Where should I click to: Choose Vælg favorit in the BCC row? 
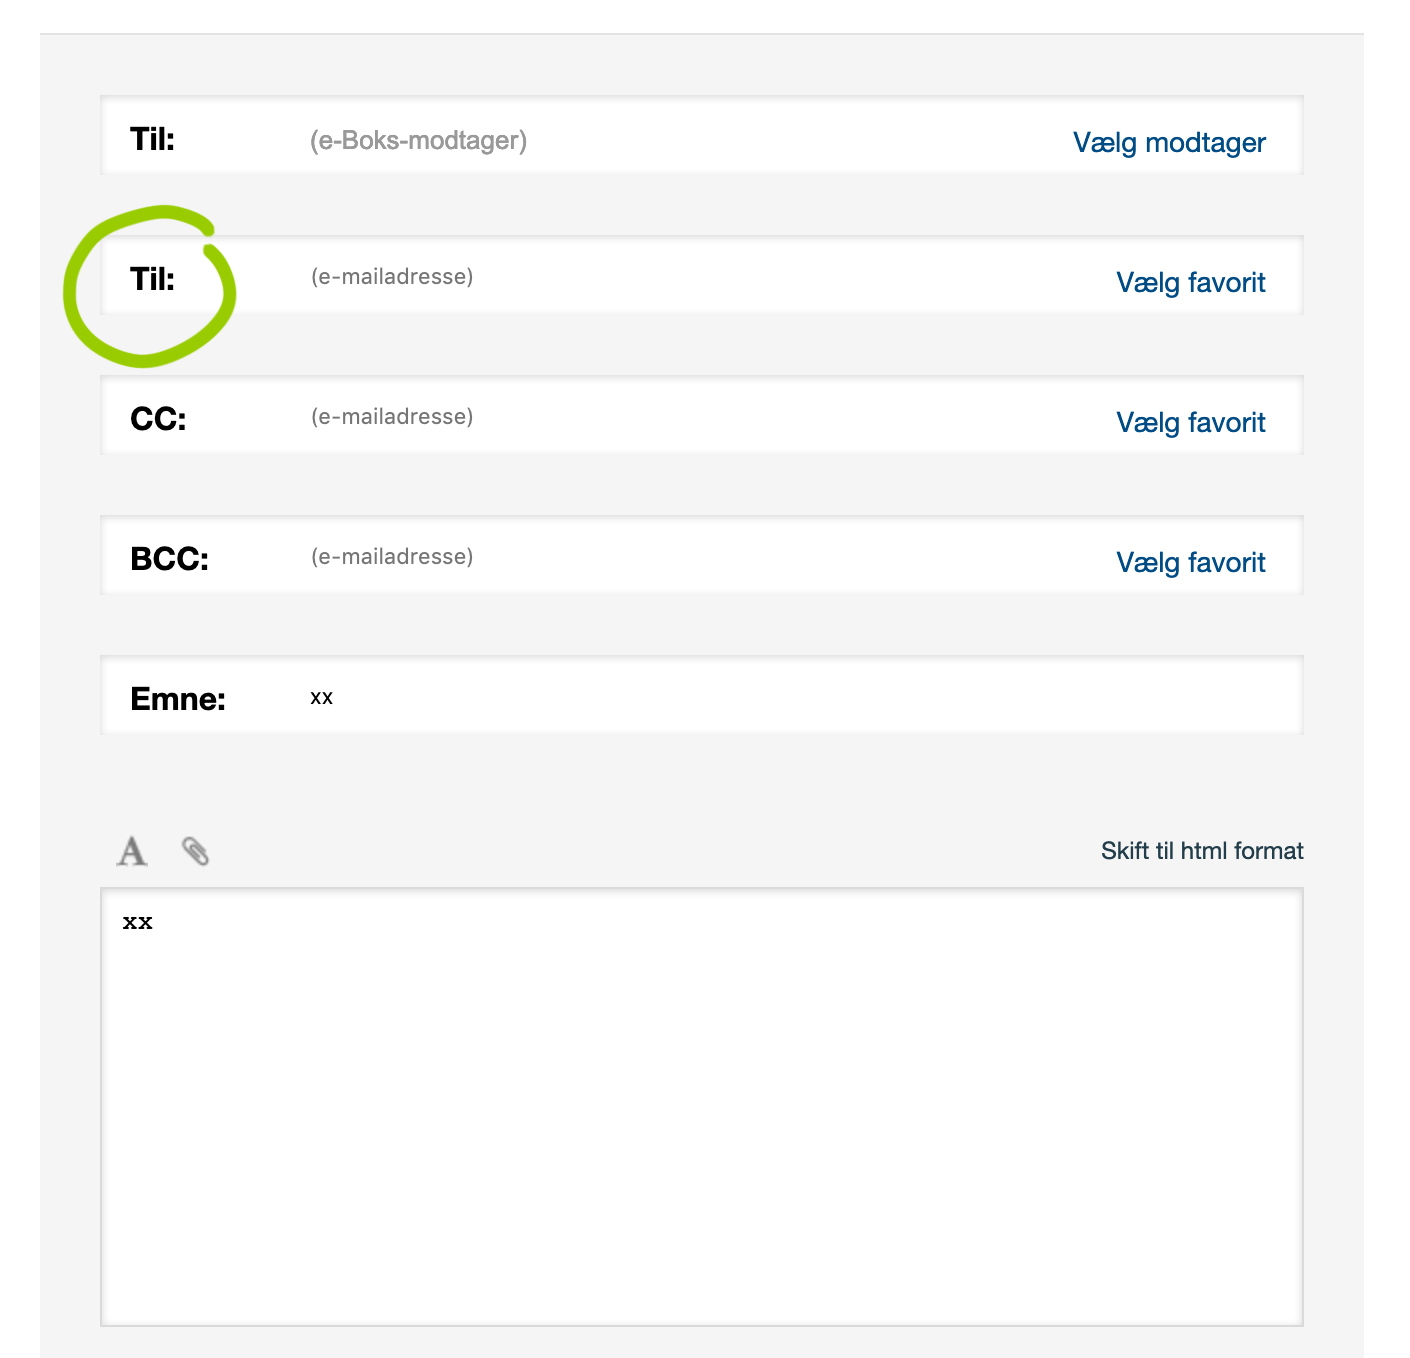[x=1191, y=562]
